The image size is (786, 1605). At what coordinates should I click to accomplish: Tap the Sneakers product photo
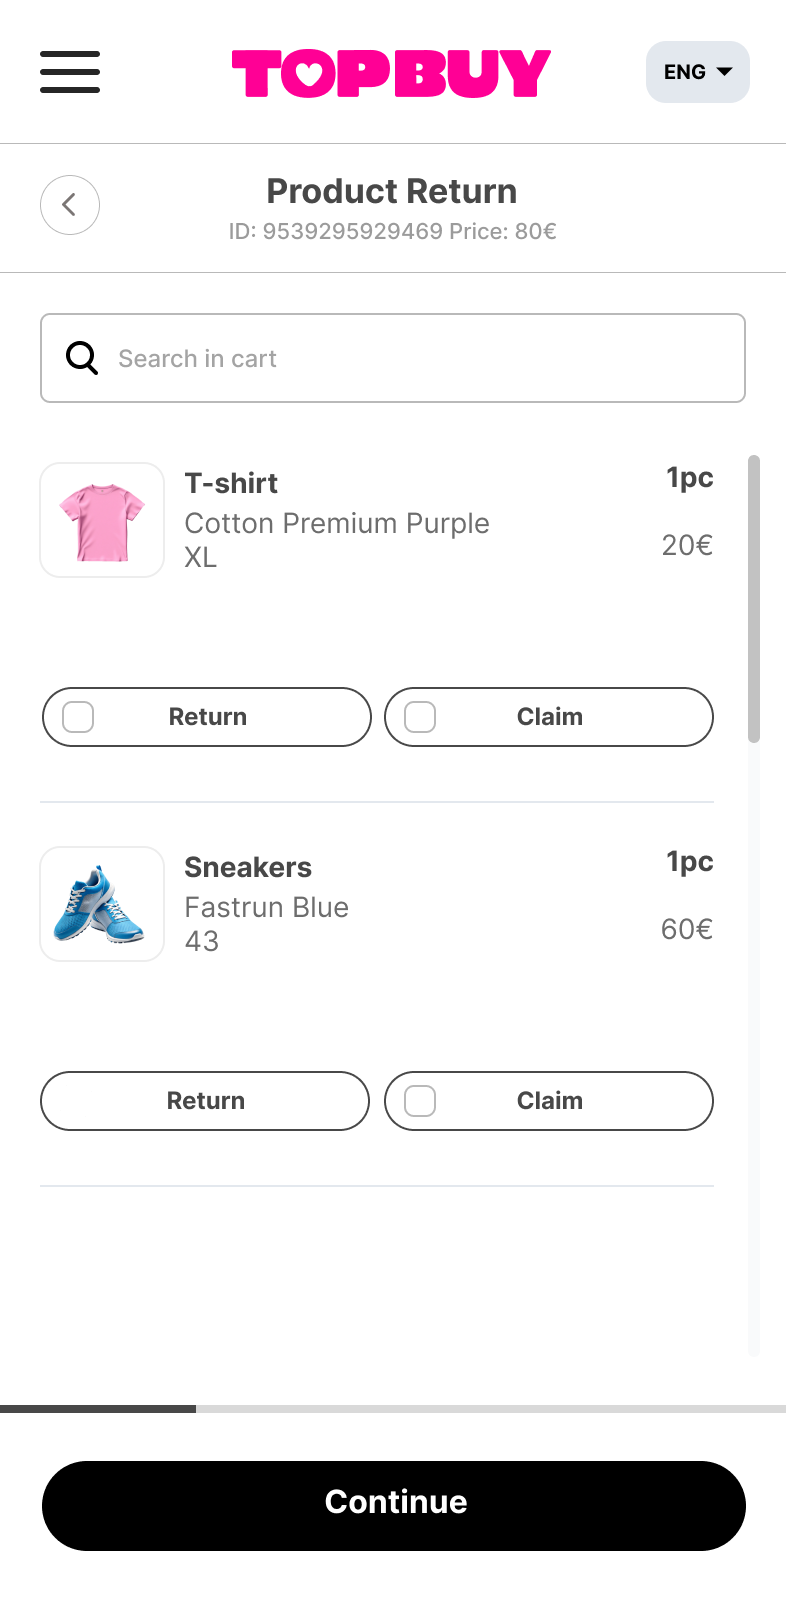click(x=101, y=903)
